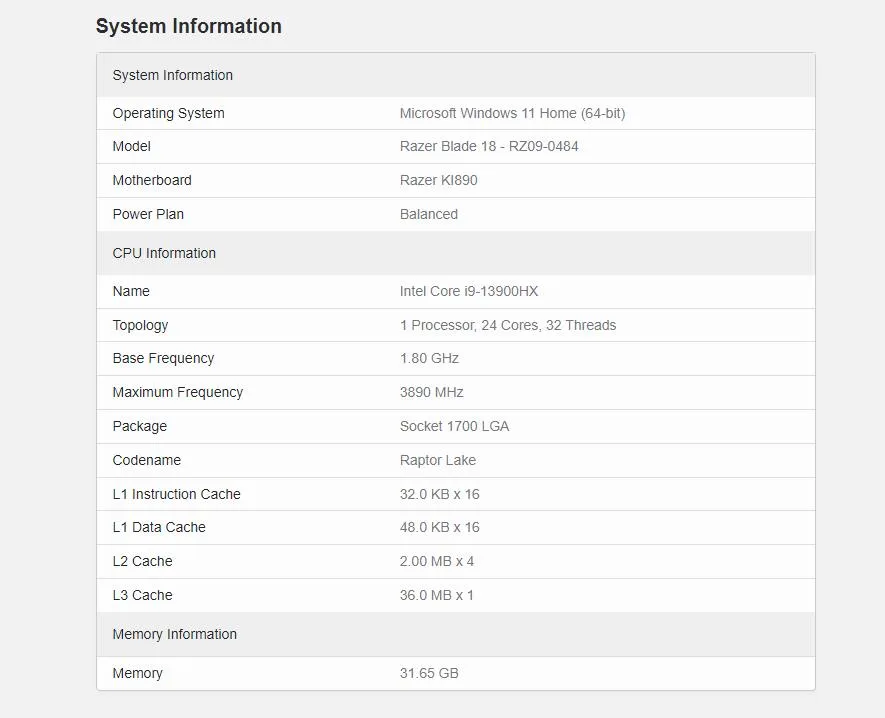The width and height of the screenshot is (885, 718).
Task: Select the '3890 MHz' value
Action: click(x=431, y=392)
